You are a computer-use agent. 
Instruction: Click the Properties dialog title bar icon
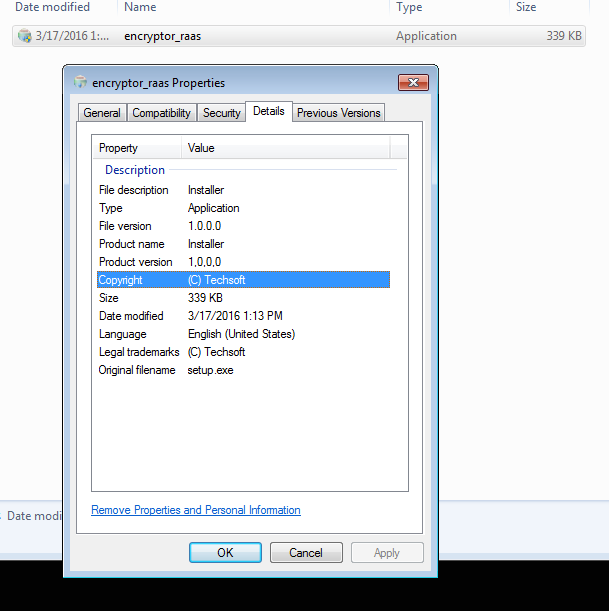[80, 82]
